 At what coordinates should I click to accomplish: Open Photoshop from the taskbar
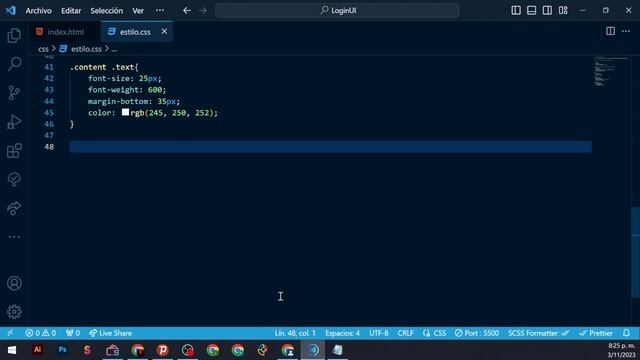(62, 350)
